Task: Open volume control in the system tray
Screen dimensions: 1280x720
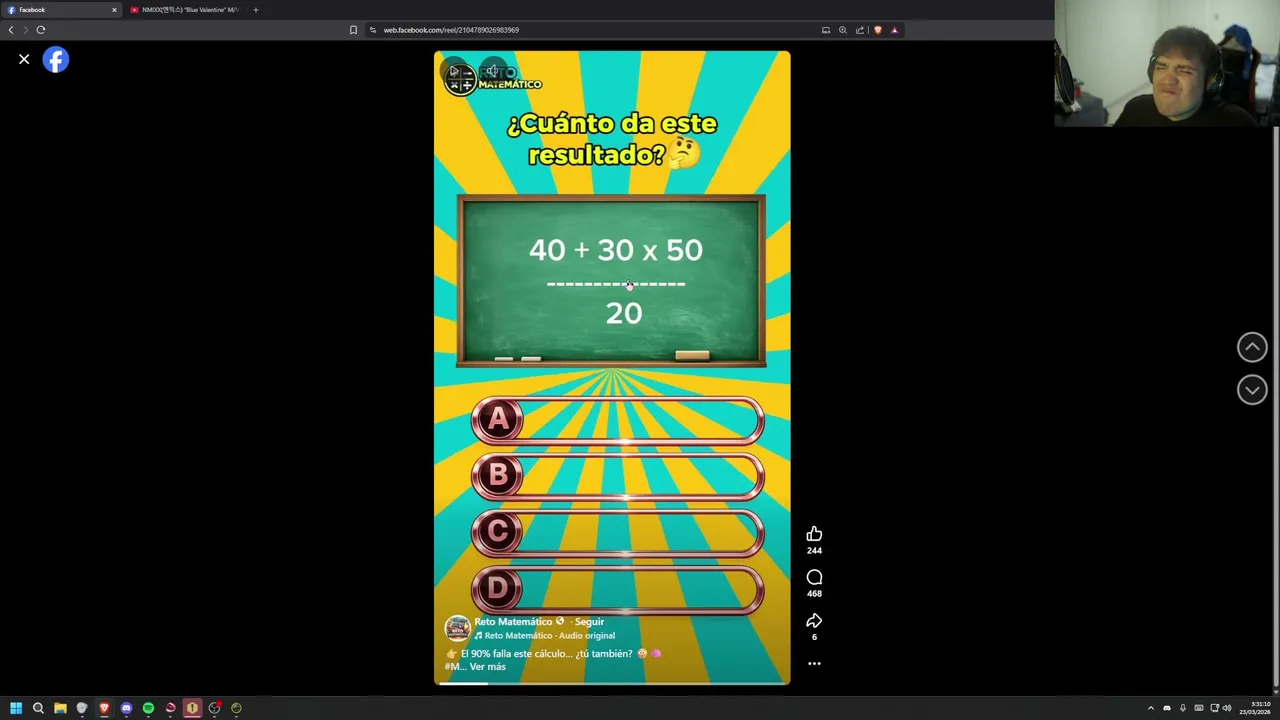Action: click(x=1227, y=708)
